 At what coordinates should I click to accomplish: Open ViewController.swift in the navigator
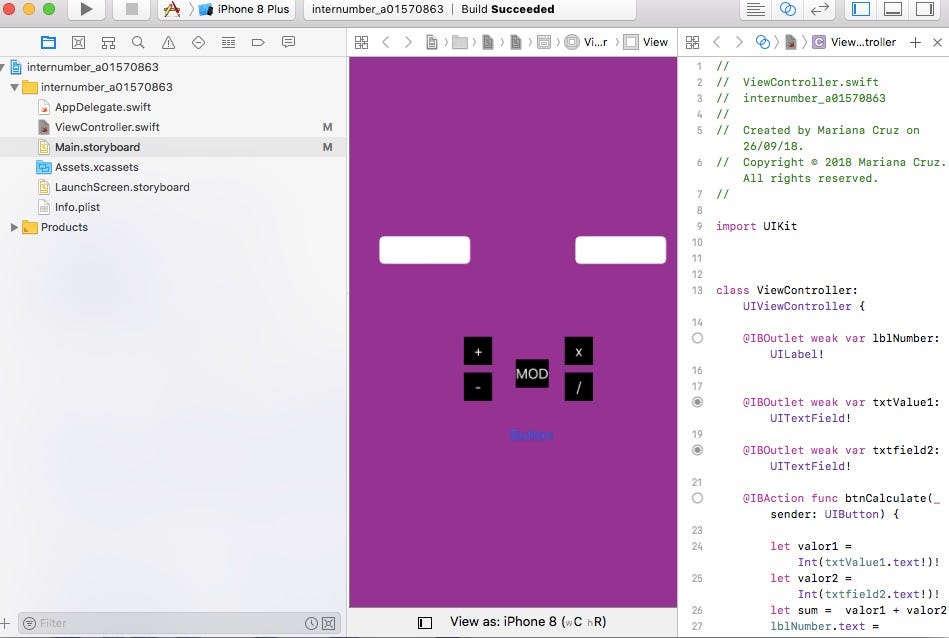click(x=107, y=127)
